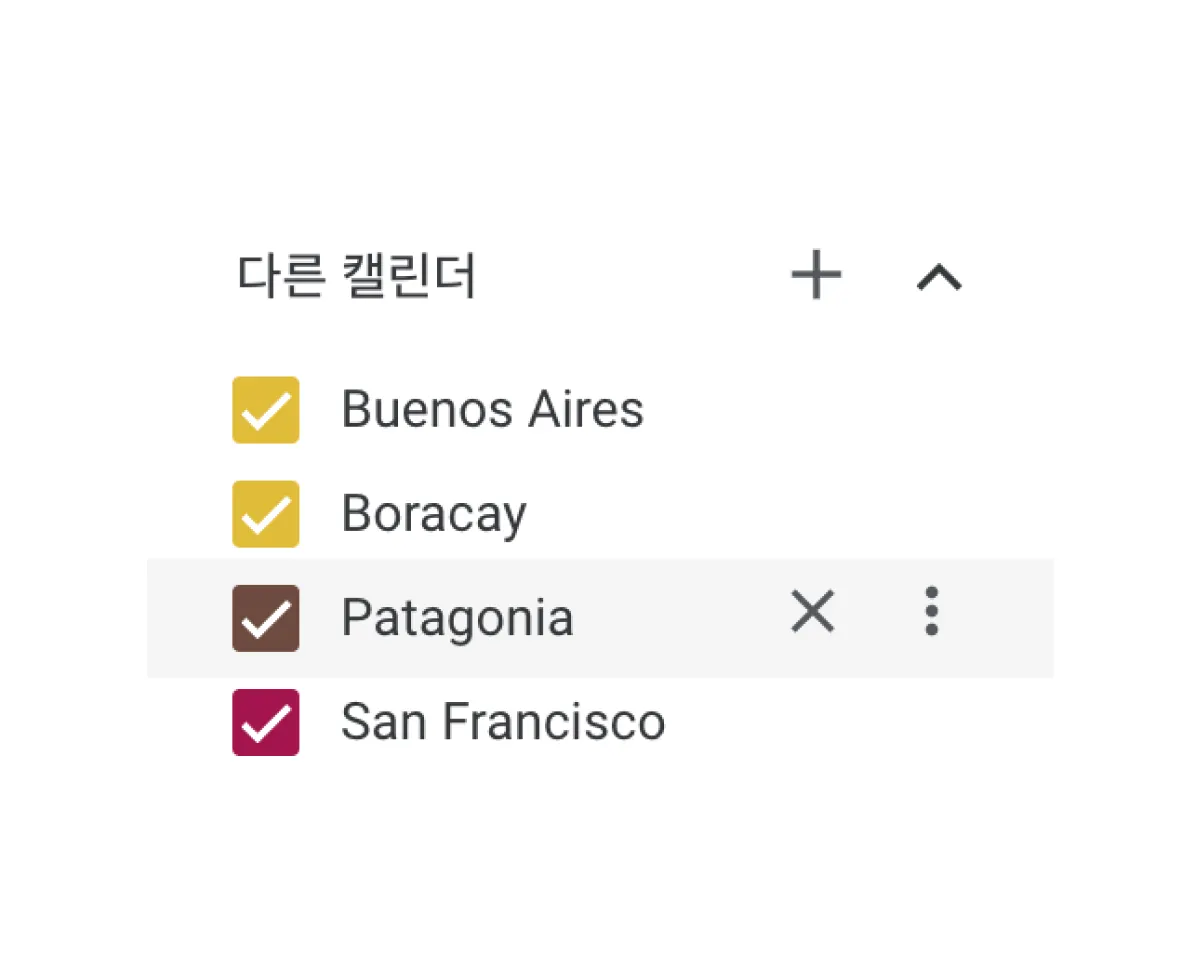Collapse the 다른 캘린더 section
The image size is (1196, 970).
click(x=939, y=277)
